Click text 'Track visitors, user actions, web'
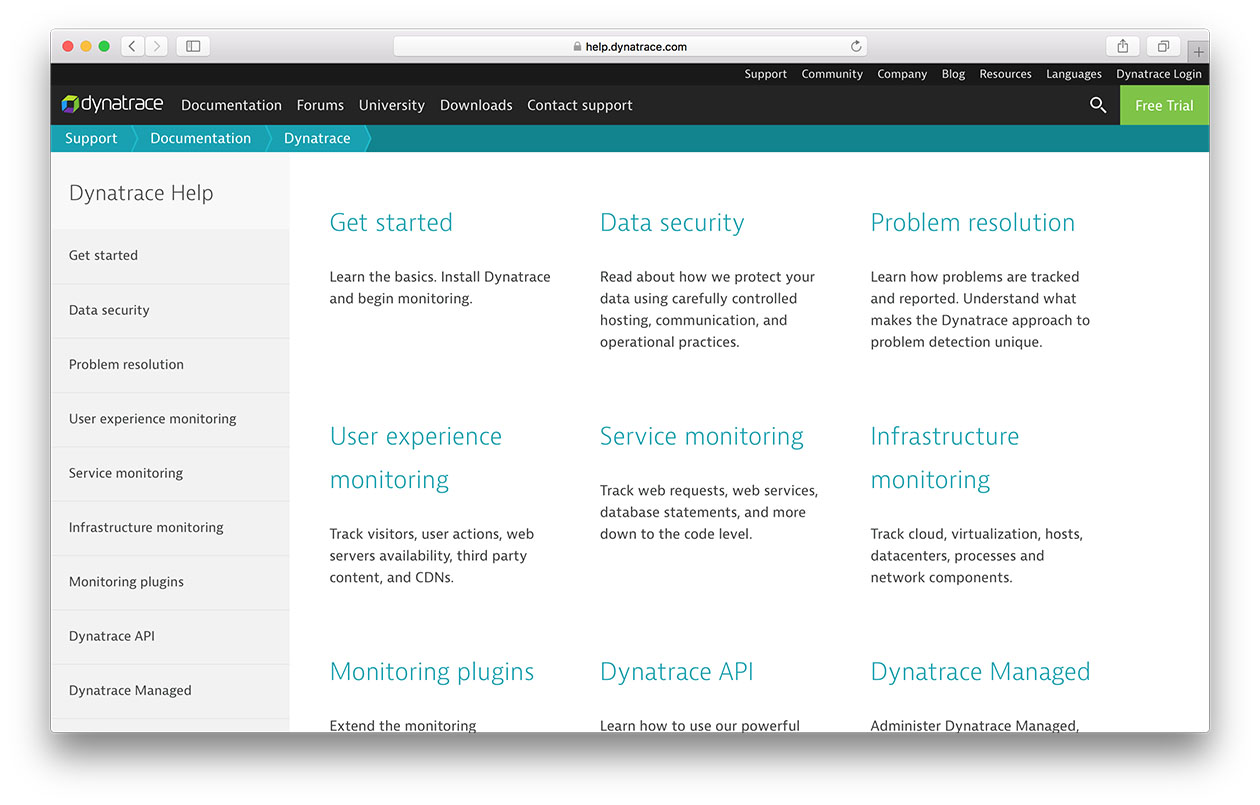1260x805 pixels. tap(432, 533)
